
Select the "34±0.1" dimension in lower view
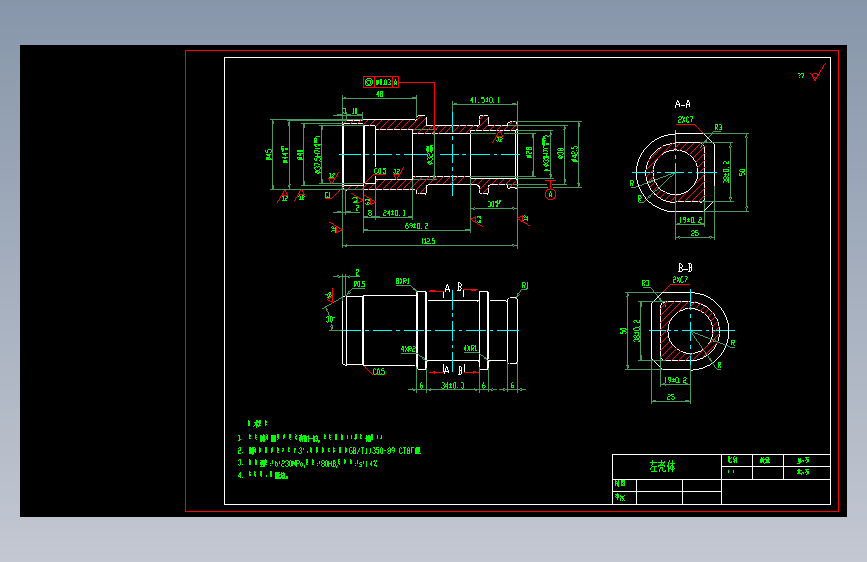click(x=452, y=385)
